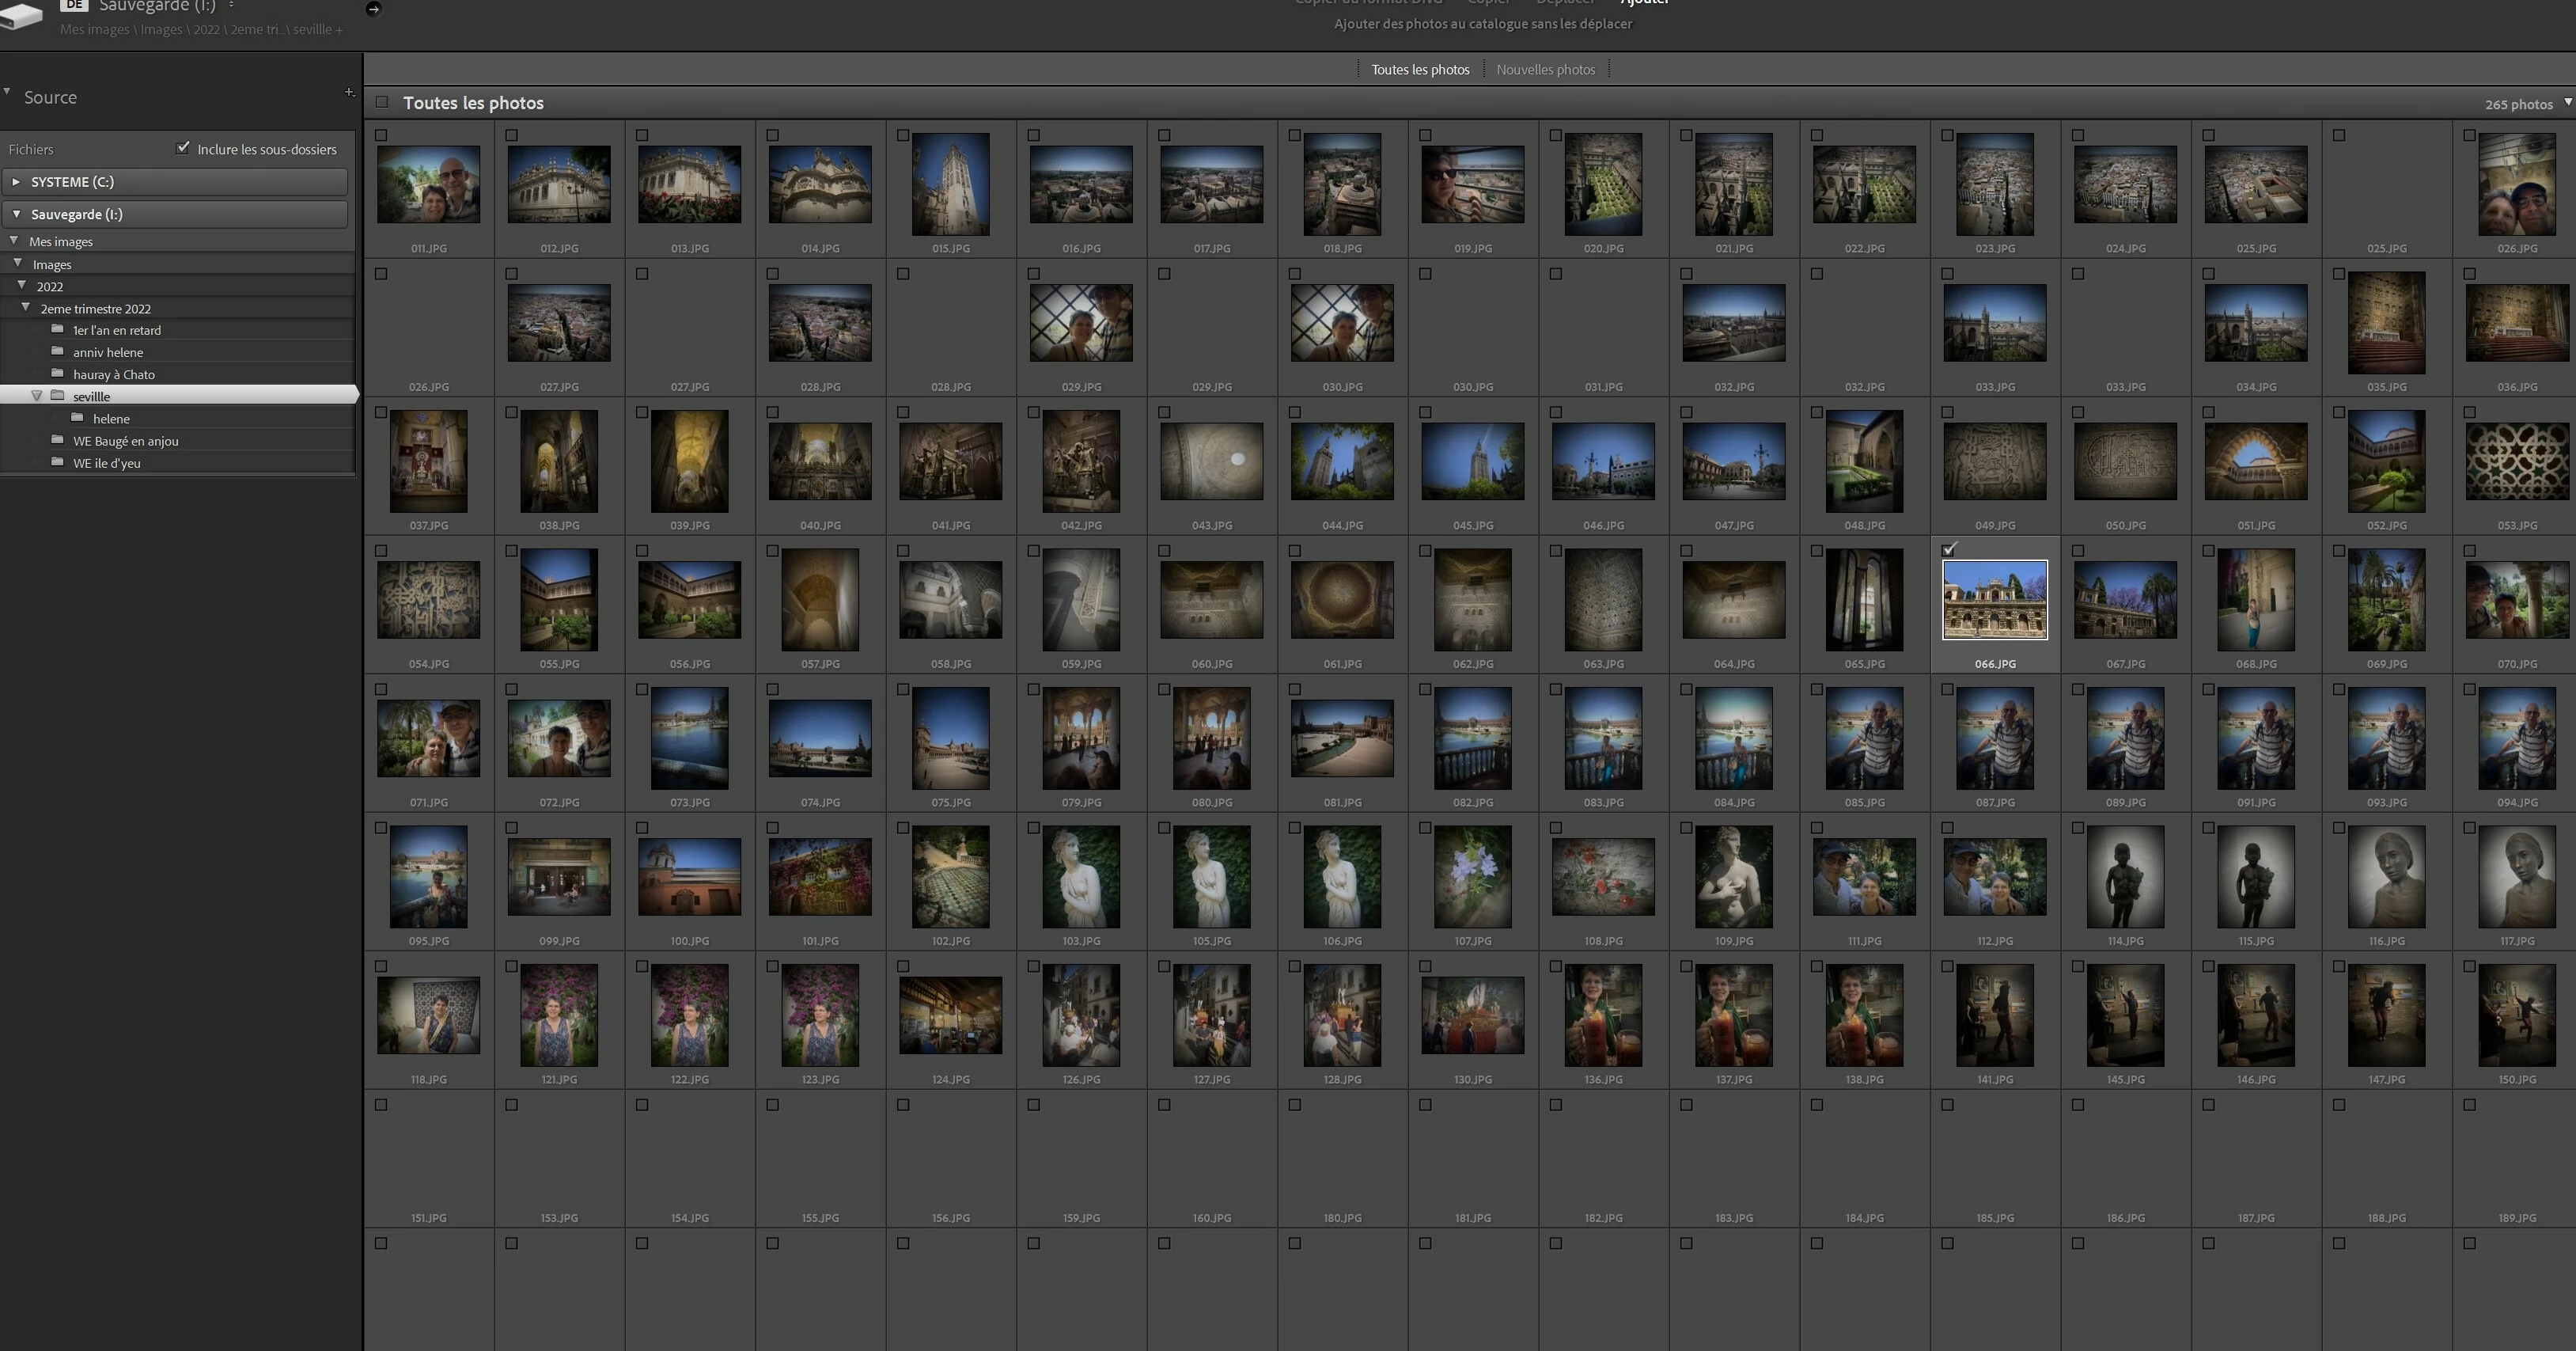Toggle Inclure les sous-dossiers checkbox
The image size is (2576, 1351).
click(x=183, y=148)
